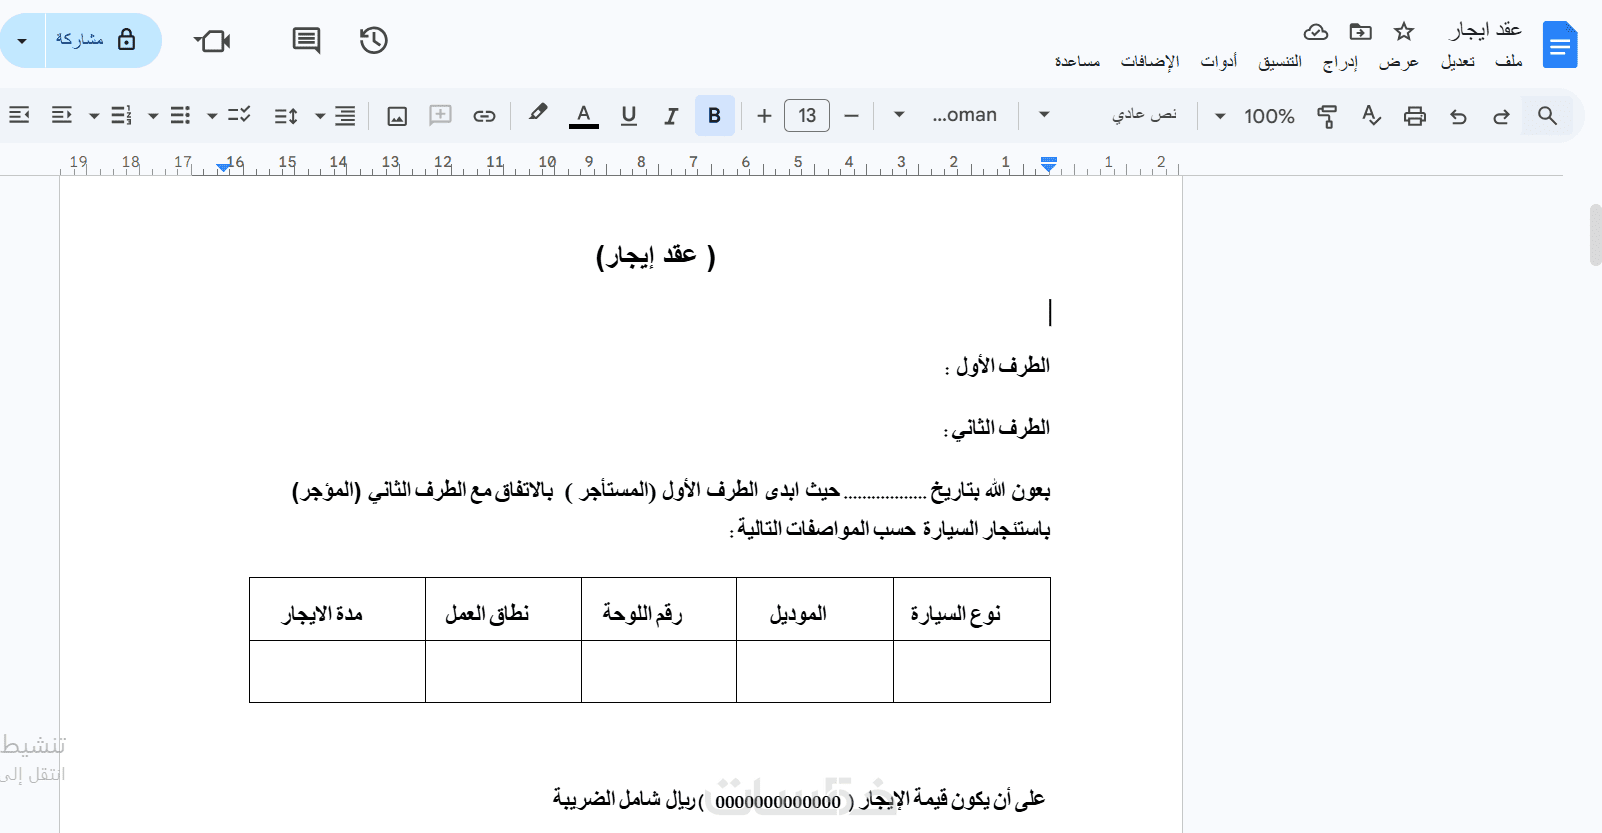Open the مساعدة menu

[x=1077, y=62]
